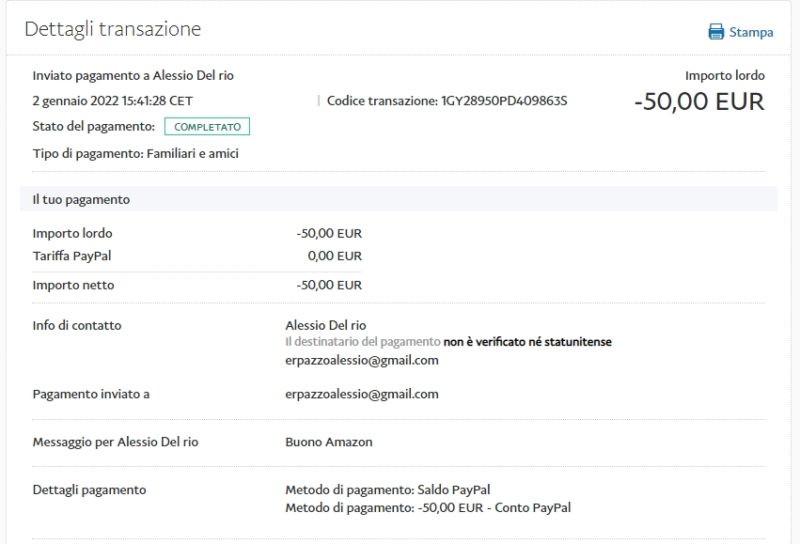Click the Il tuo pagamento section header

click(x=81, y=199)
